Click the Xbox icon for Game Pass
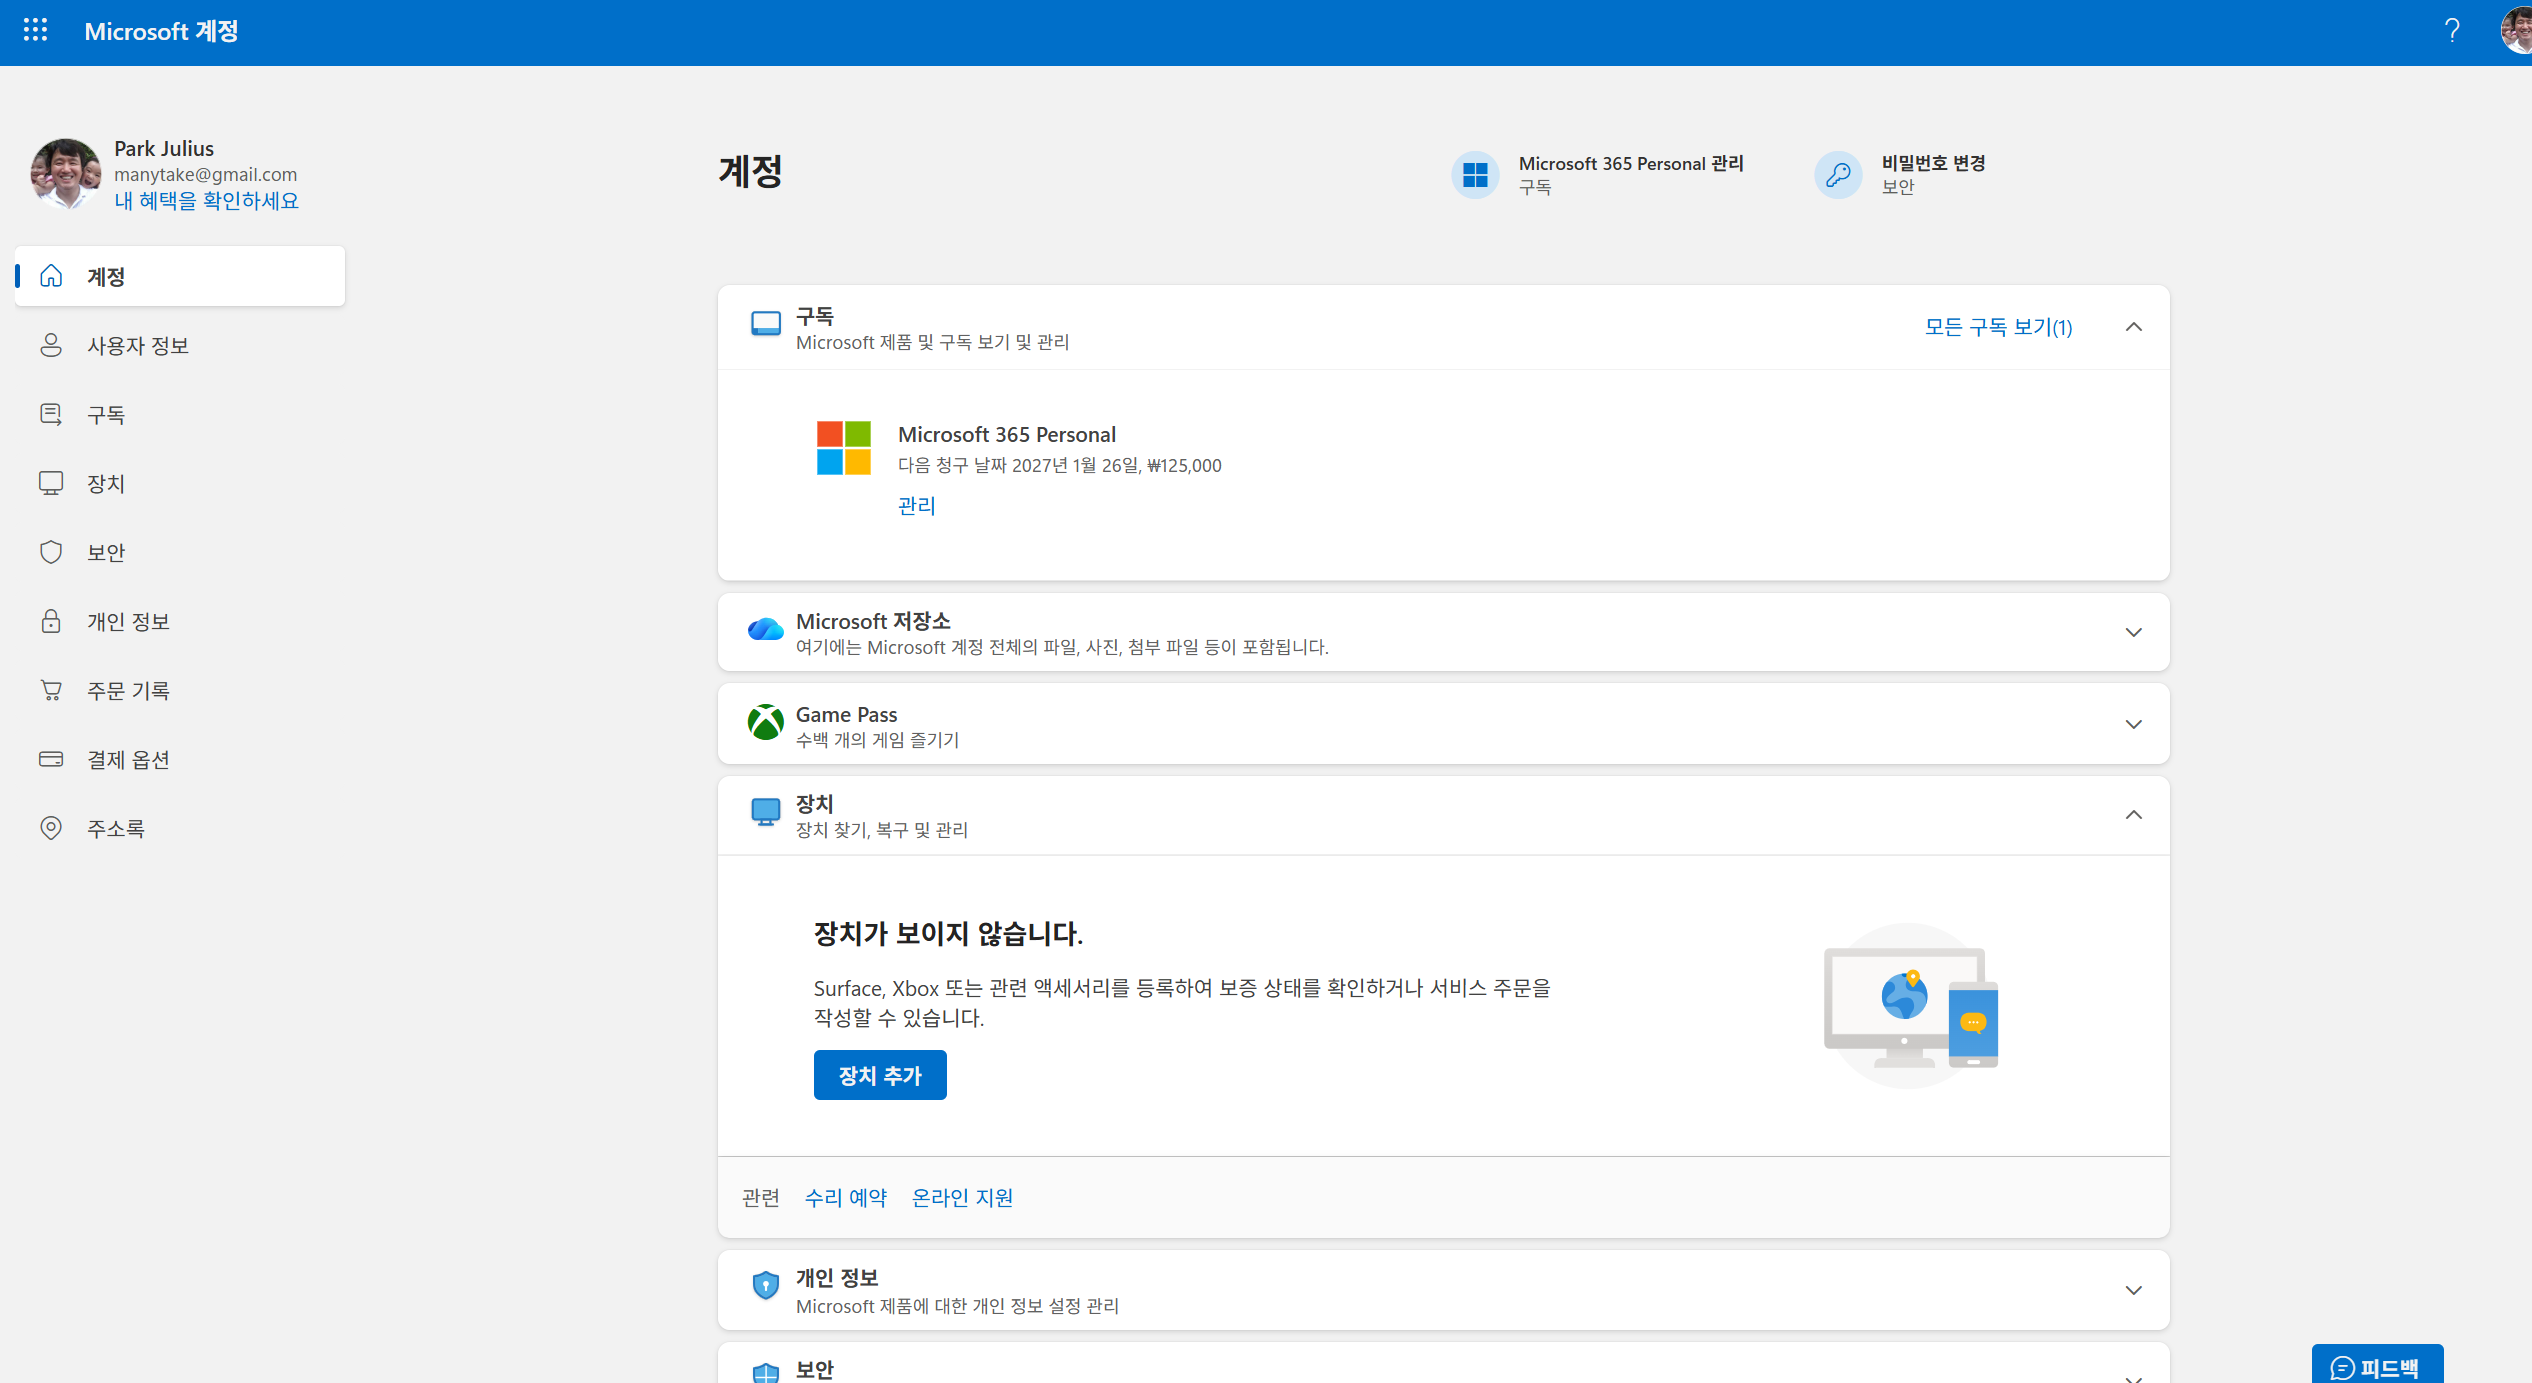This screenshot has width=2532, height=1383. [766, 722]
